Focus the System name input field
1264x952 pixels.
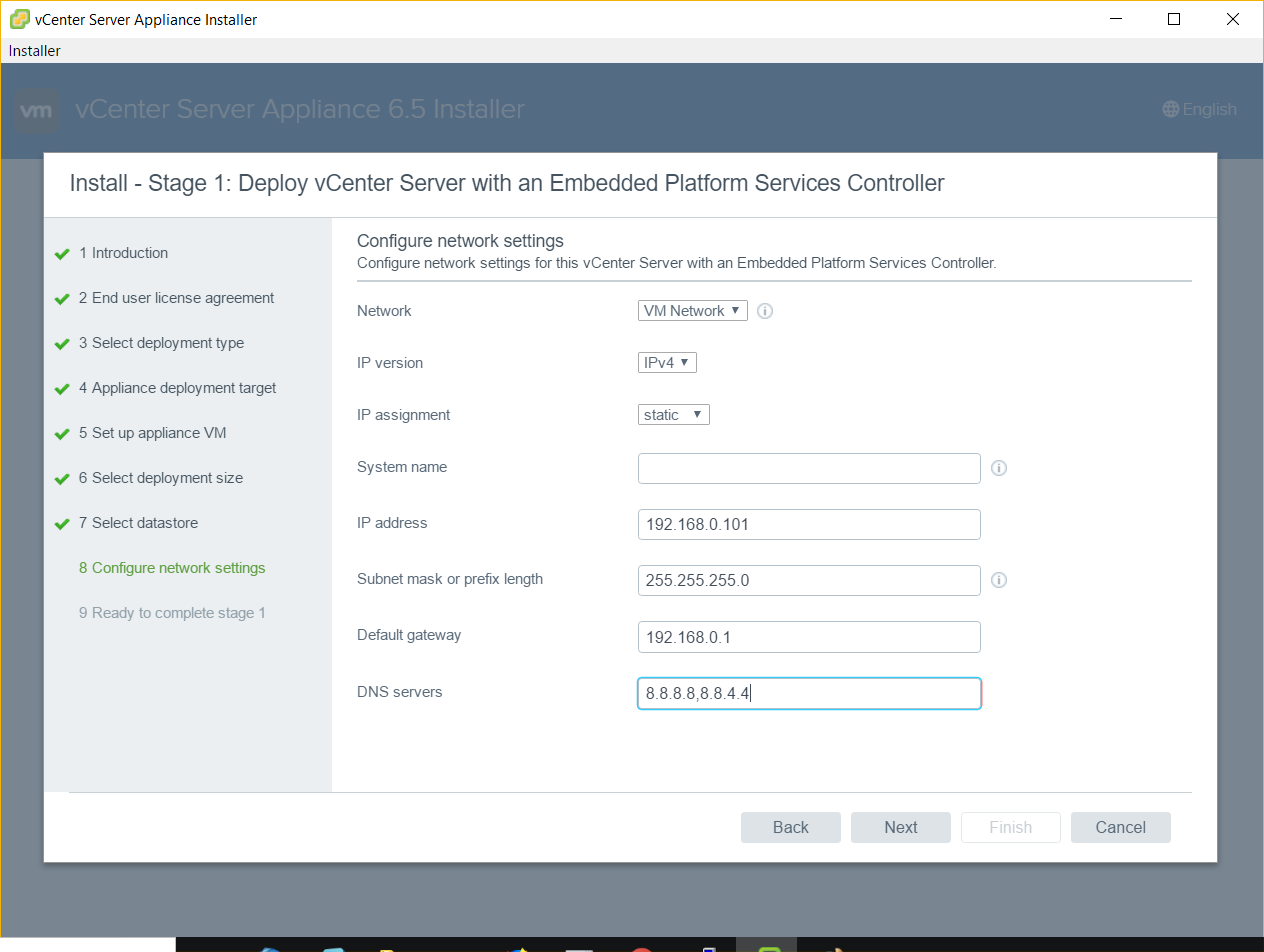tap(809, 468)
